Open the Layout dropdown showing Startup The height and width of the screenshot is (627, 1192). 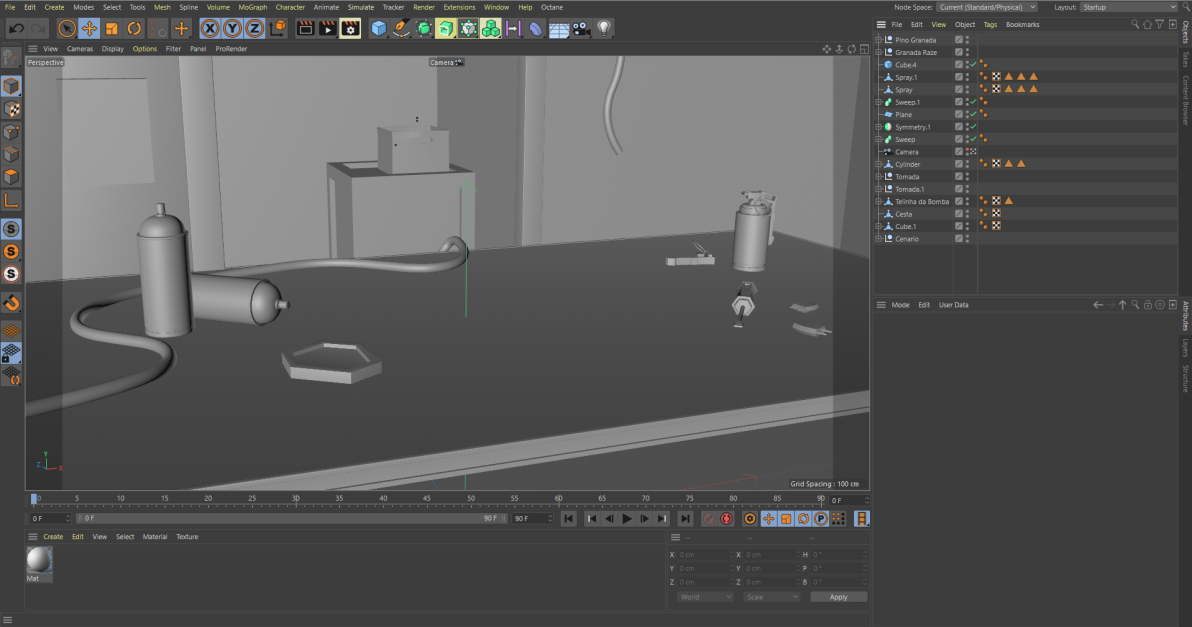[x=1130, y=7]
